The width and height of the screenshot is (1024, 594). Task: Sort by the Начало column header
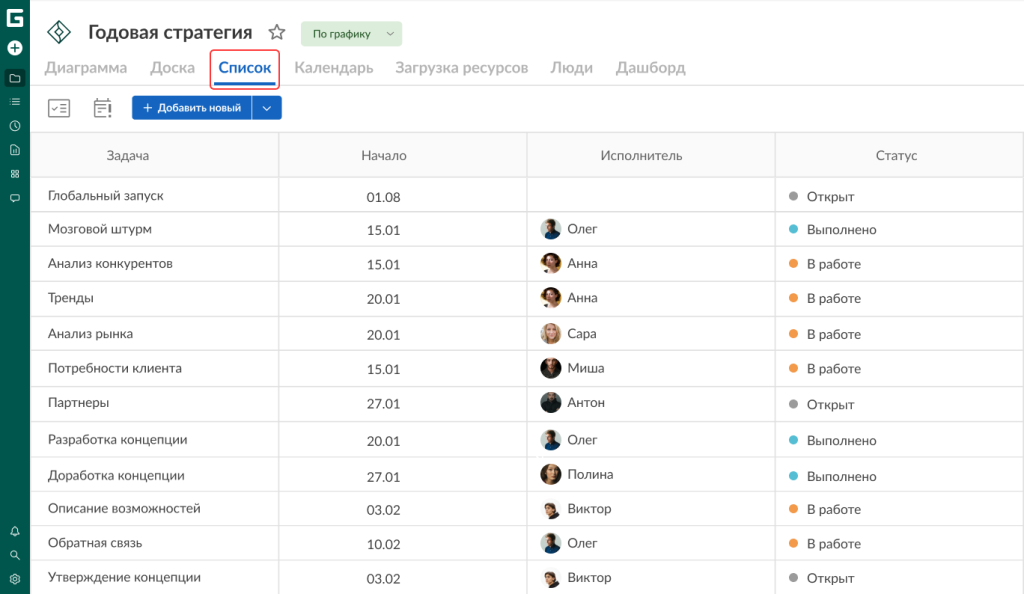pos(384,155)
